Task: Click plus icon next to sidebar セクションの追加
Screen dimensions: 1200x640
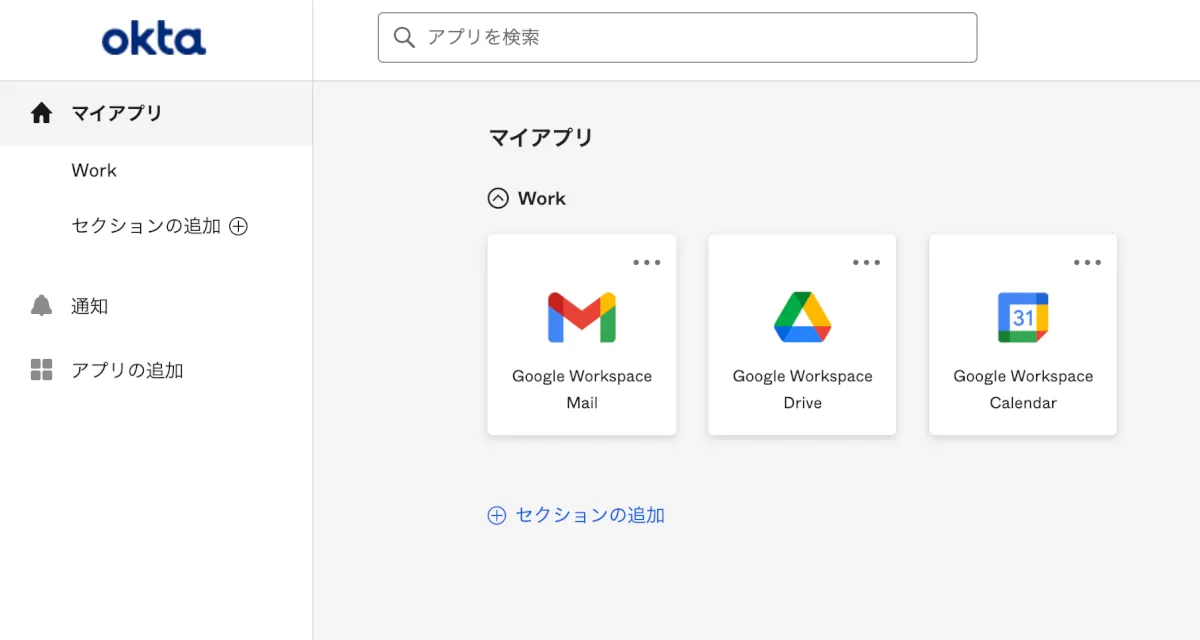Action: click(x=238, y=226)
